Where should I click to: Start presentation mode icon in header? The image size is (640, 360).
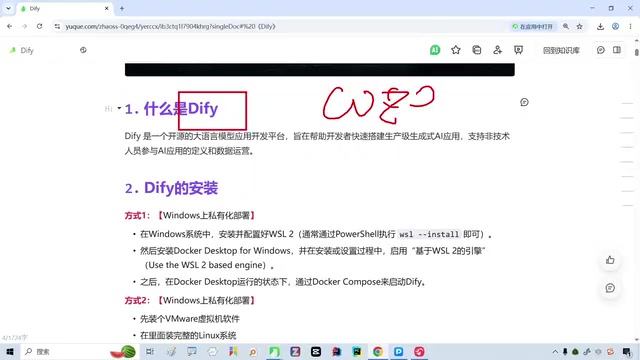518,50
